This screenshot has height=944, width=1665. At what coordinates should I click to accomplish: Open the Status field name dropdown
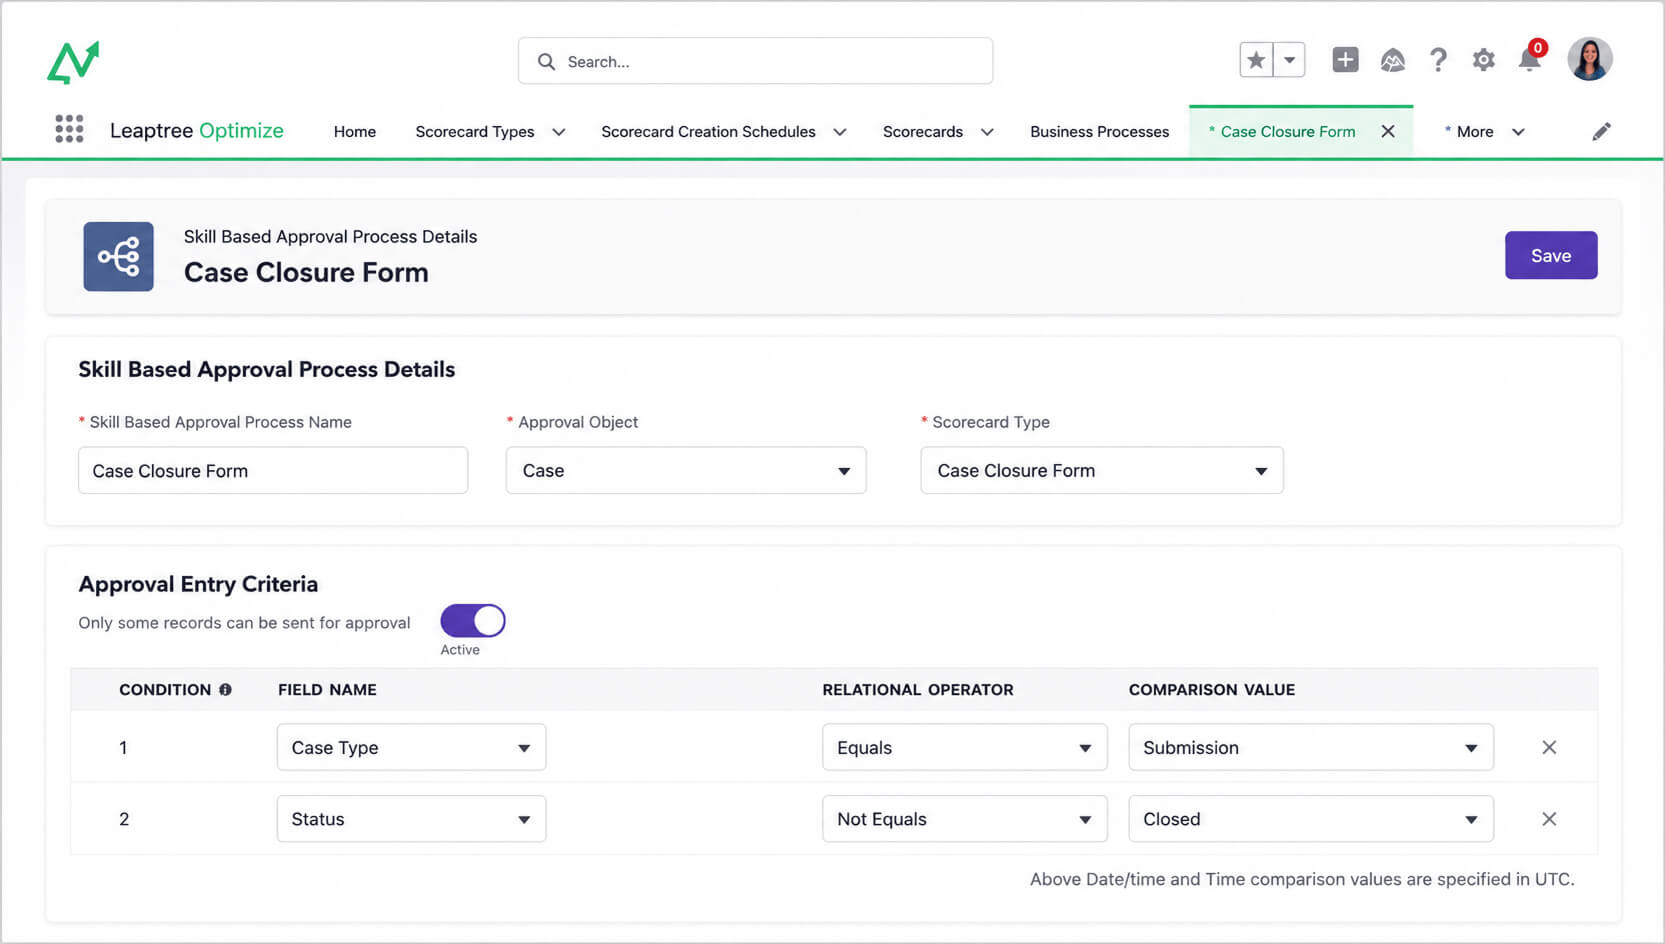(411, 819)
